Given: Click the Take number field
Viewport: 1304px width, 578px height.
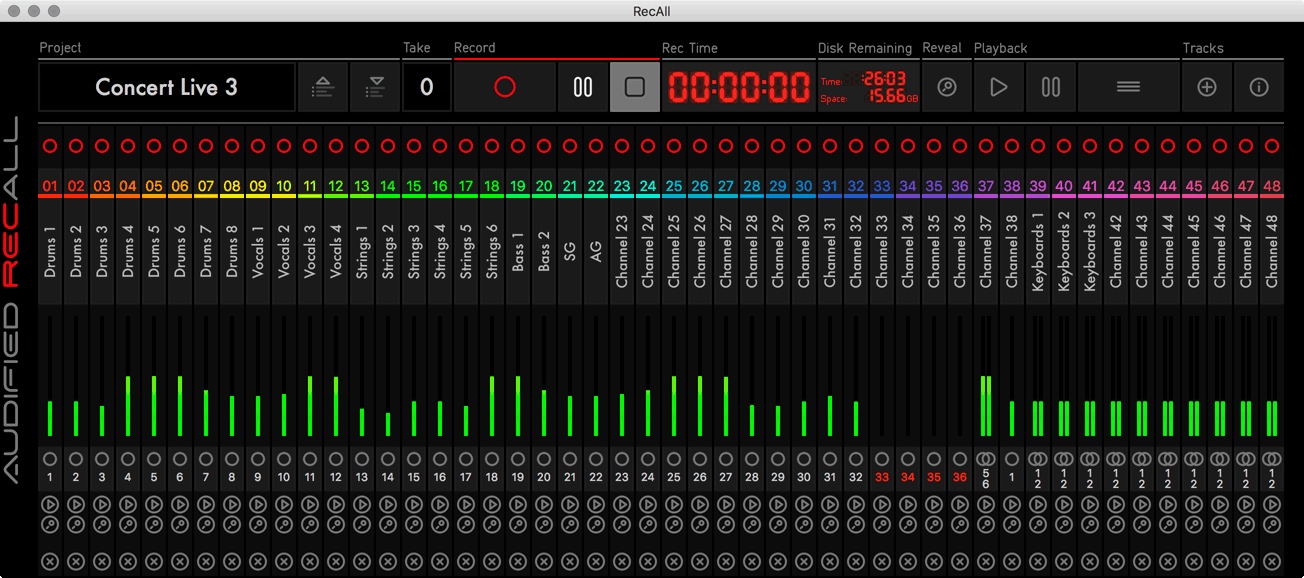Looking at the screenshot, I should point(426,87).
